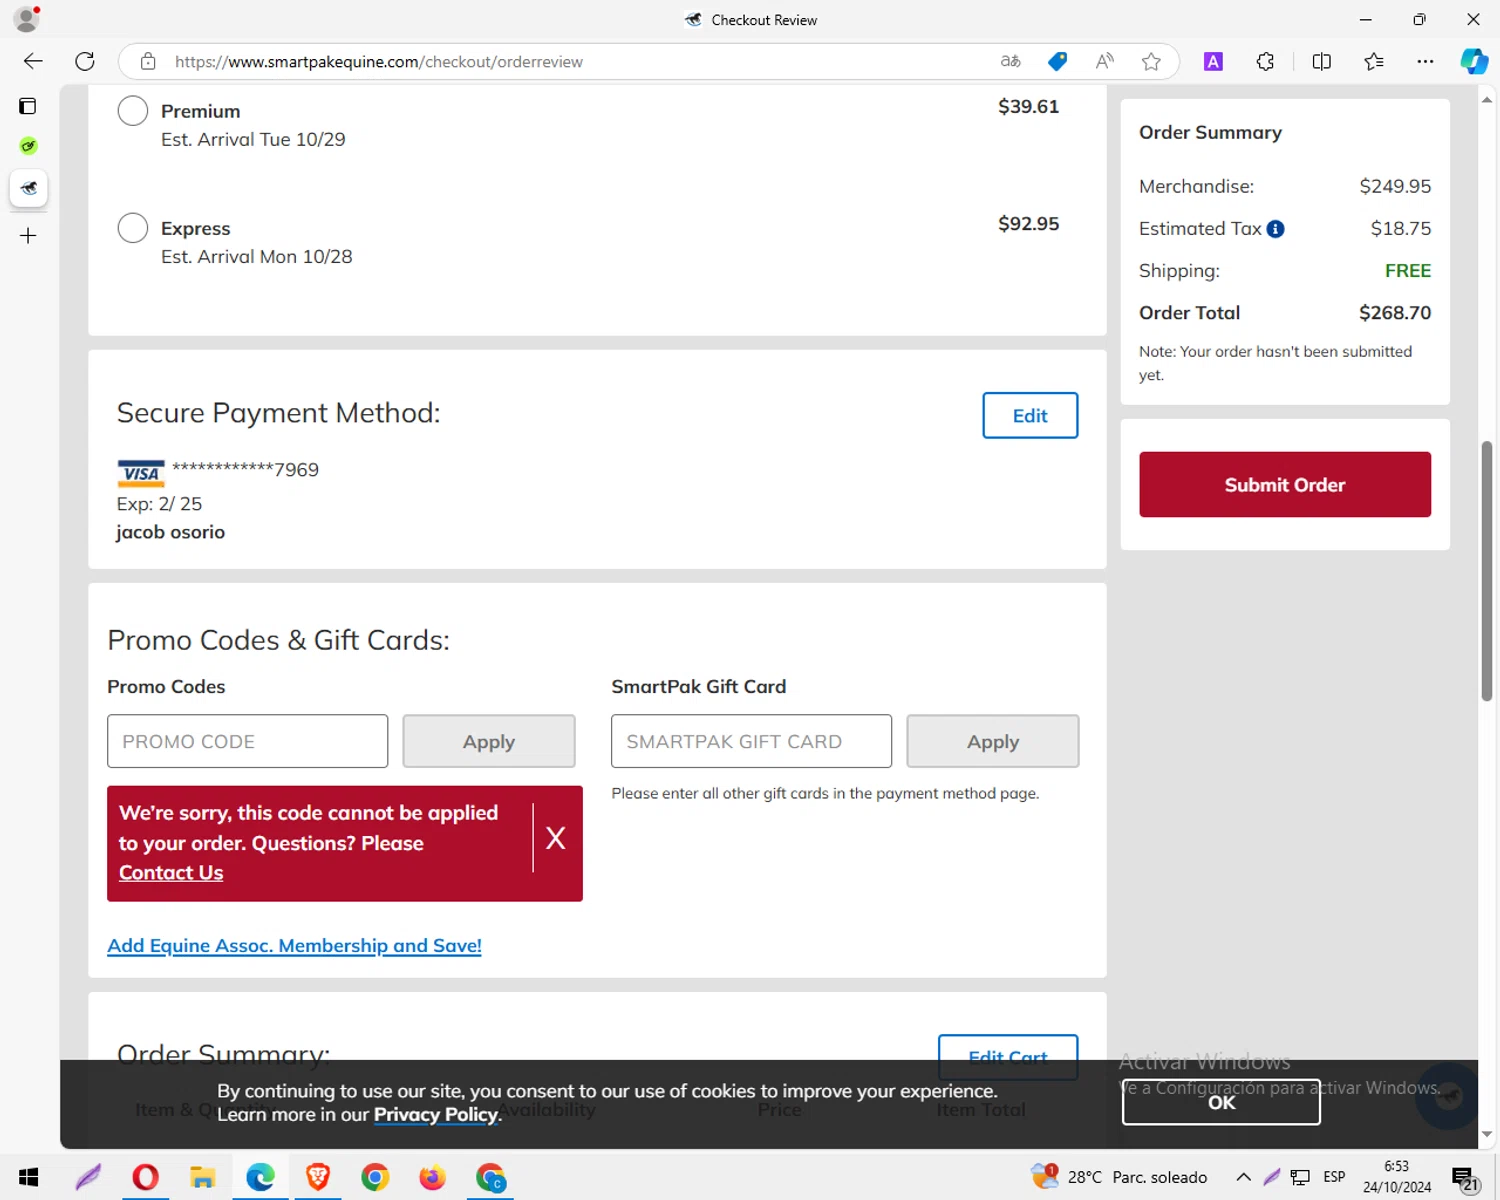Open the ESP language input indicator
Image resolution: width=1500 pixels, height=1200 pixels.
[1334, 1177]
